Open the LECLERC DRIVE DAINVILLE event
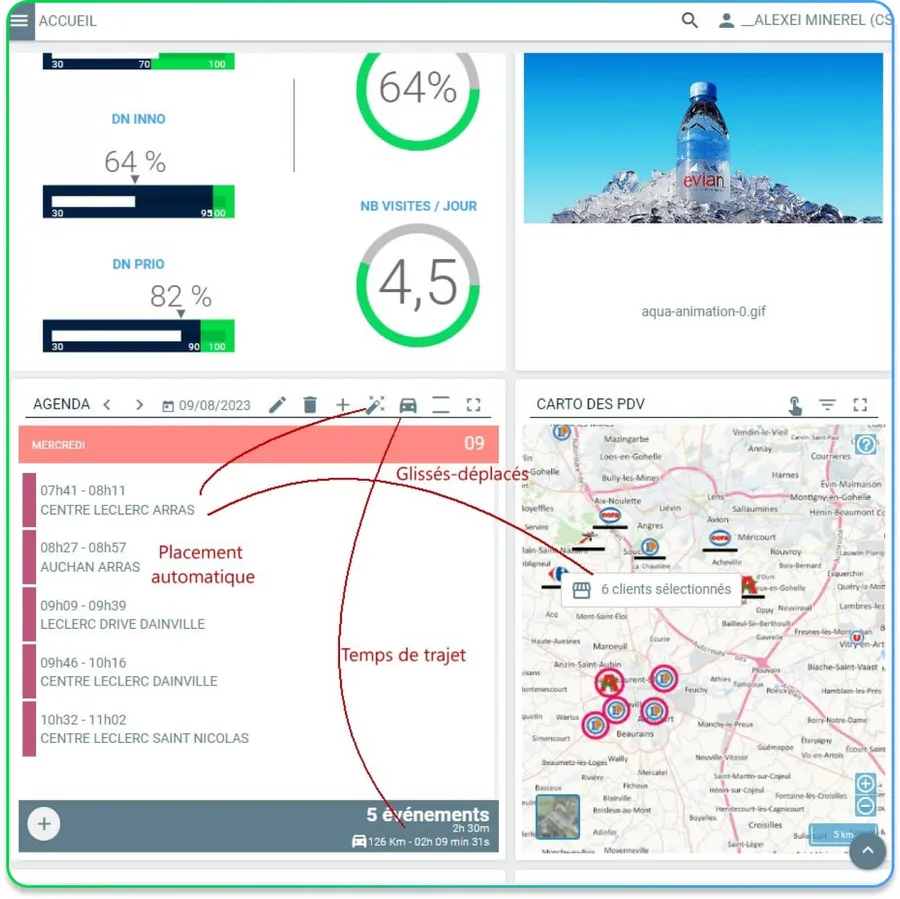Viewport: 900px width, 899px height. coord(258,614)
